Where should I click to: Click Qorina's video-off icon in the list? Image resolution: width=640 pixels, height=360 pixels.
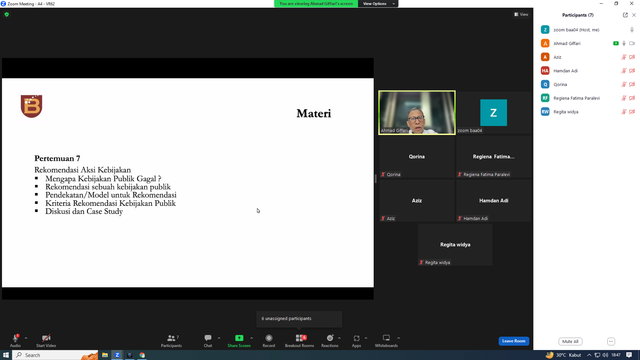[x=632, y=84]
